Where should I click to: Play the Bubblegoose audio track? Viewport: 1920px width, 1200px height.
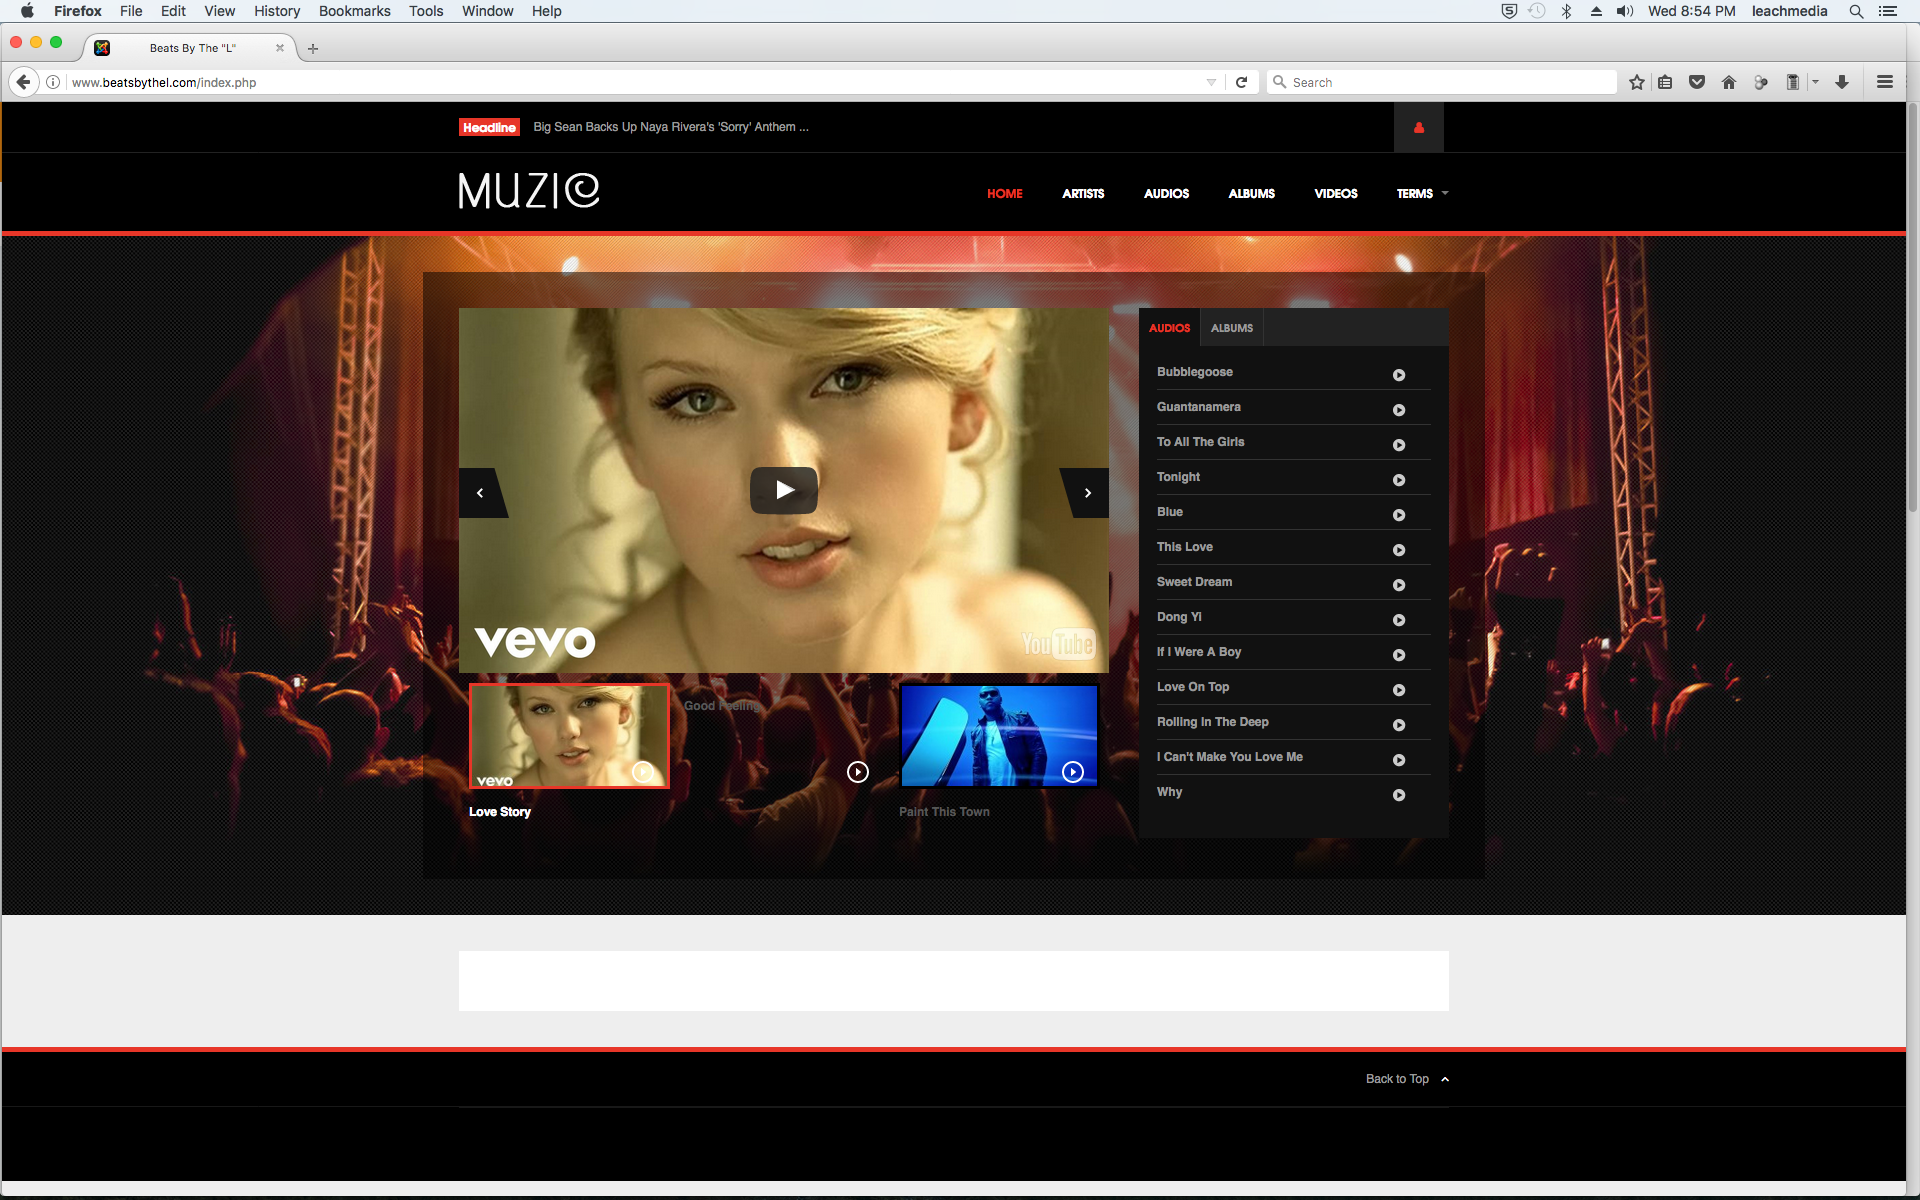point(1399,375)
